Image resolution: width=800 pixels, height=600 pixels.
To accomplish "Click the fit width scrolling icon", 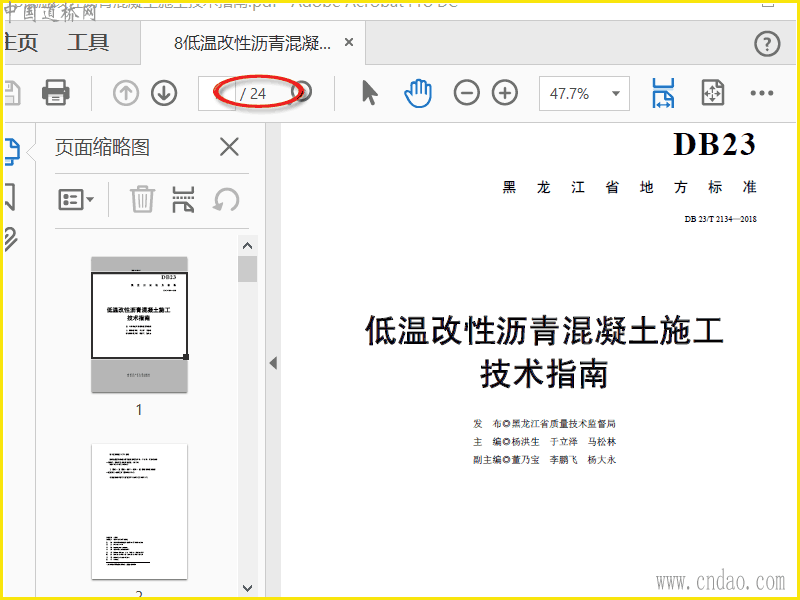I will 663,93.
